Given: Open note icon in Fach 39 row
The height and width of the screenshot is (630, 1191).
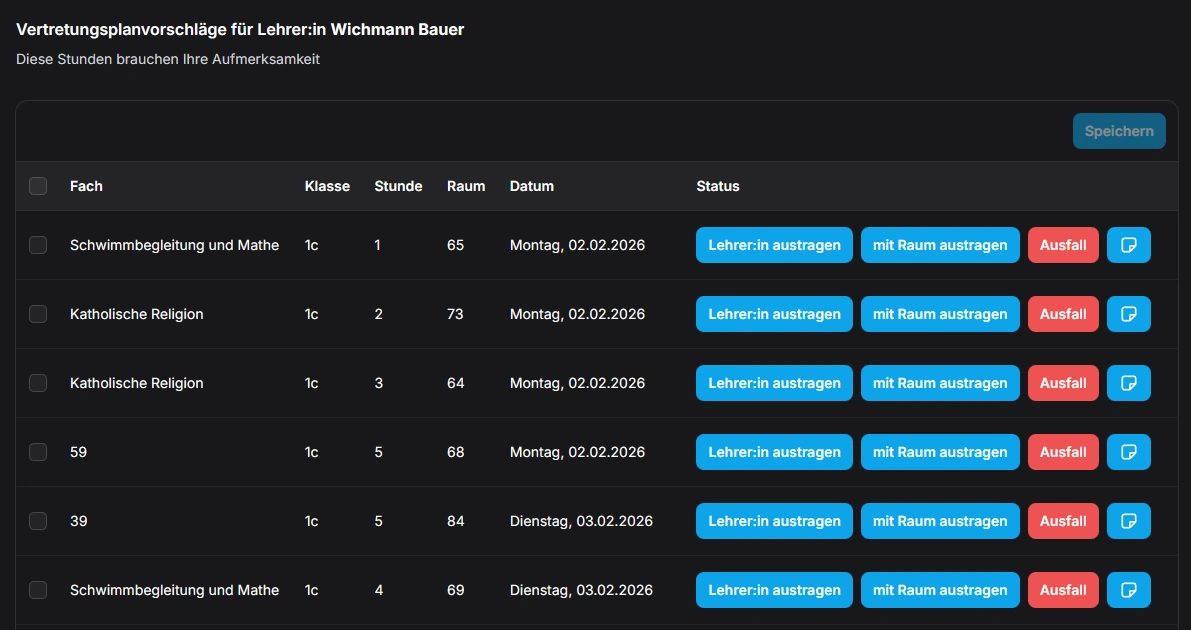Looking at the screenshot, I should point(1128,521).
